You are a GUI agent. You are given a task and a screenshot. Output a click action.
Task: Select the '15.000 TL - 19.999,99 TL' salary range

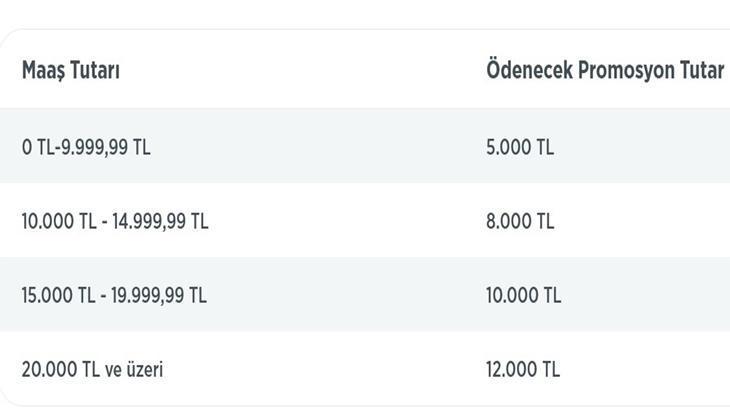point(114,295)
